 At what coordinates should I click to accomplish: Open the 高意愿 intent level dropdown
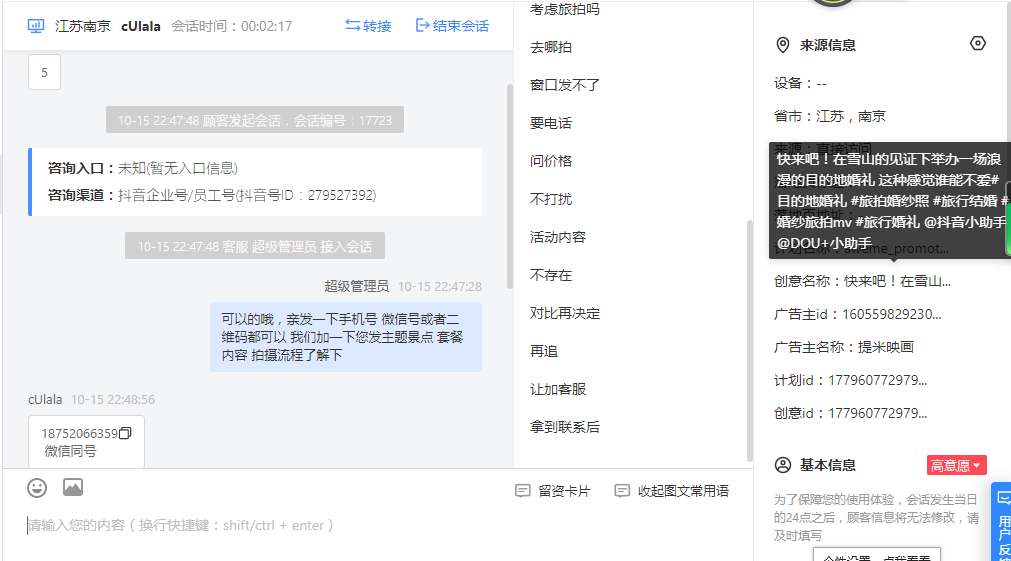(x=957, y=466)
